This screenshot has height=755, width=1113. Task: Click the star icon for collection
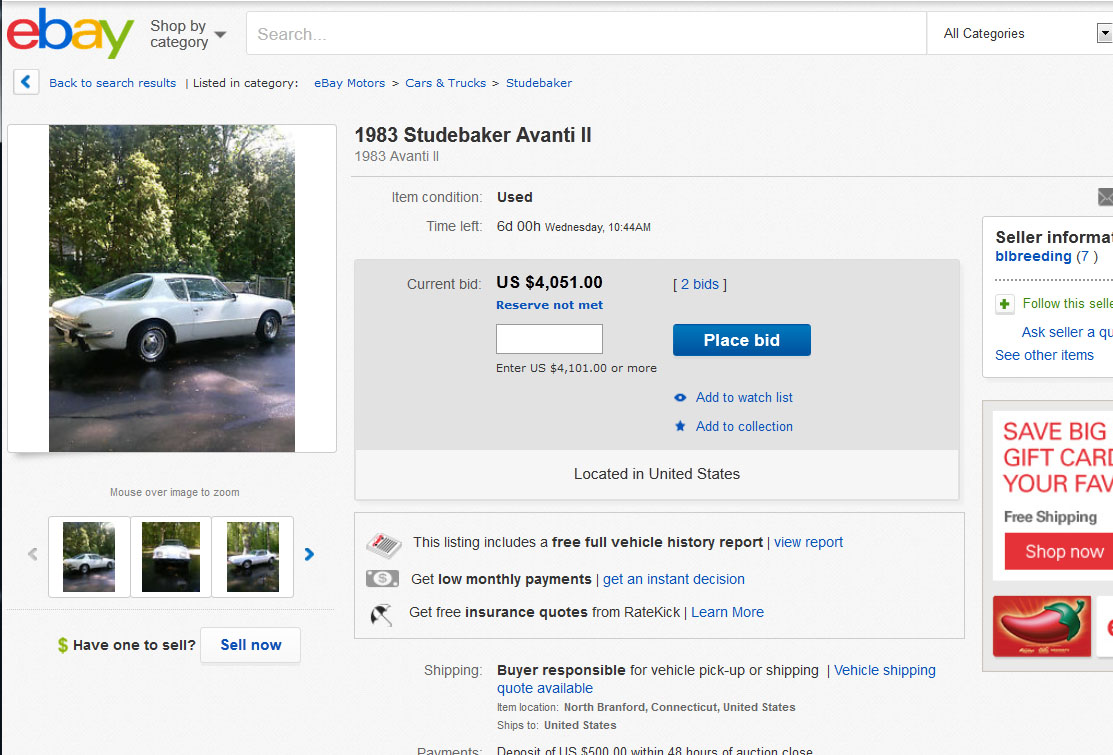(x=680, y=426)
